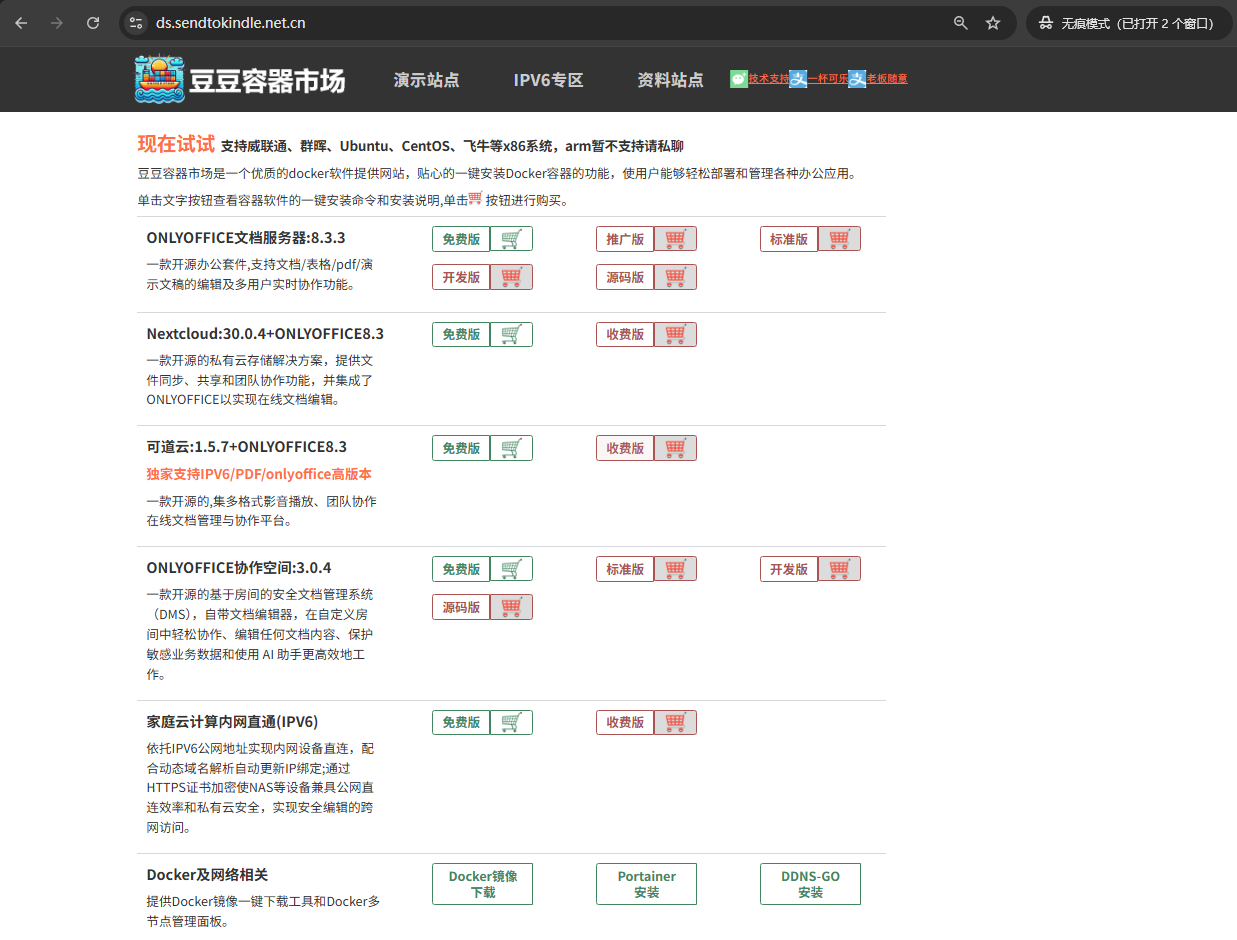Select 开发版 for ONLYOFFICE协作空间
The image size is (1237, 940).
(x=789, y=569)
